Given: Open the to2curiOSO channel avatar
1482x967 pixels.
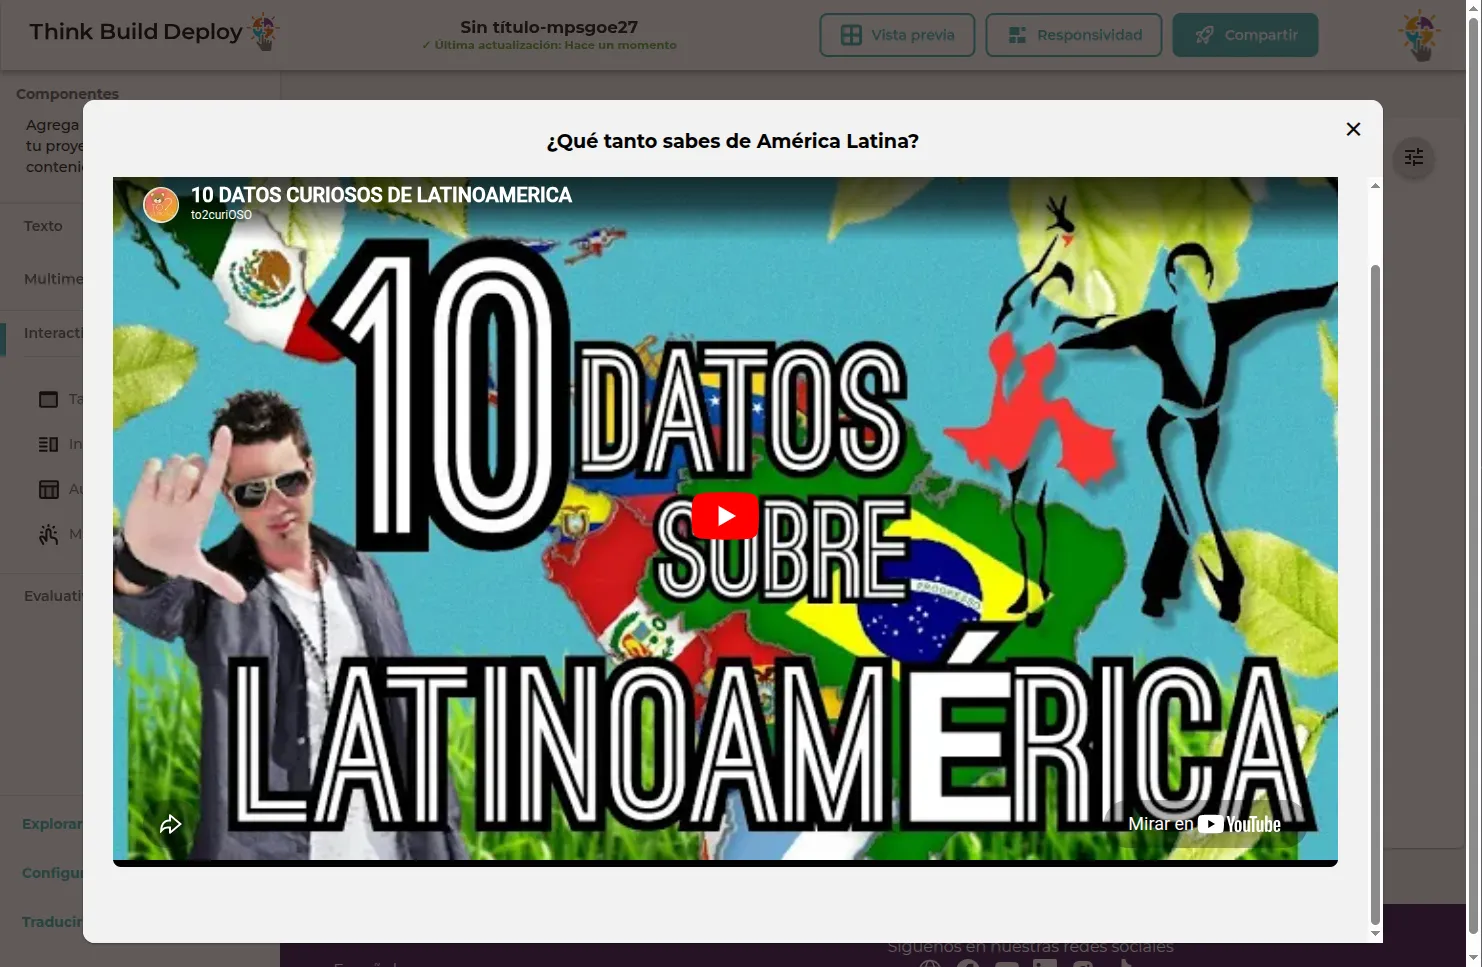Looking at the screenshot, I should [x=161, y=204].
